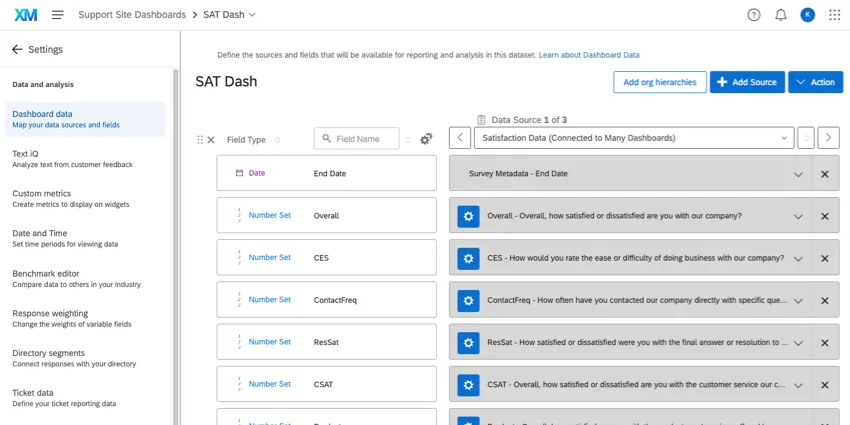Screen dimensions: 850x425
Task: Go to previous data source
Action: 459,138
